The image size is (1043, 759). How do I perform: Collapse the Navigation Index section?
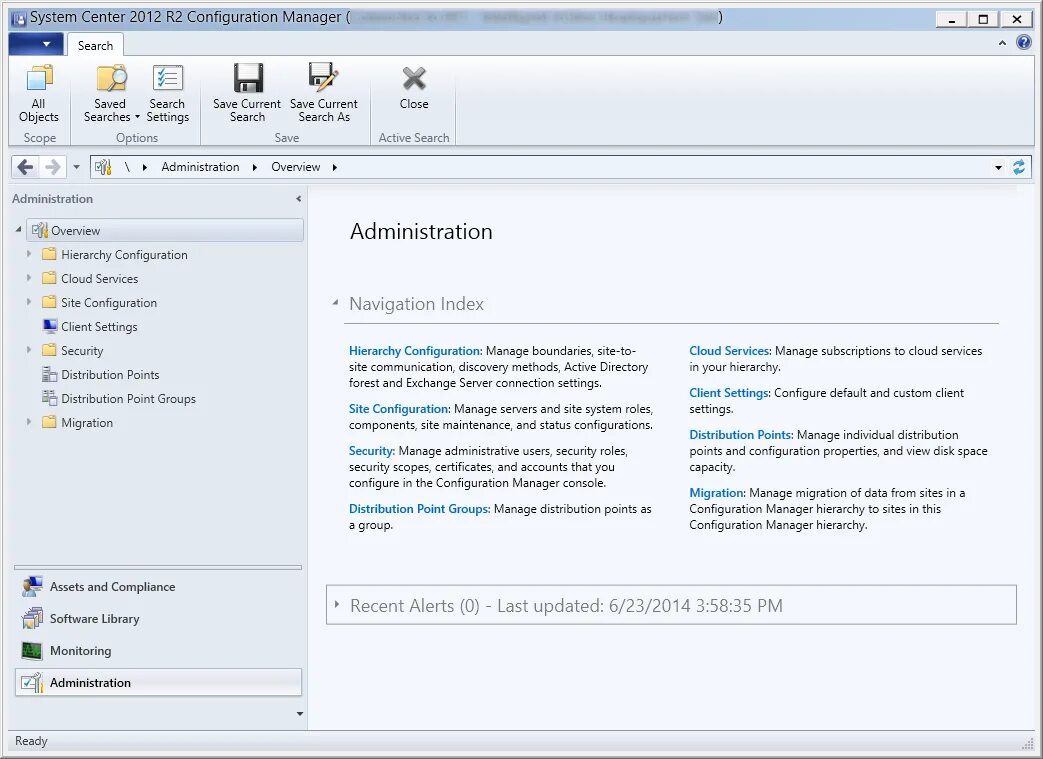(336, 303)
